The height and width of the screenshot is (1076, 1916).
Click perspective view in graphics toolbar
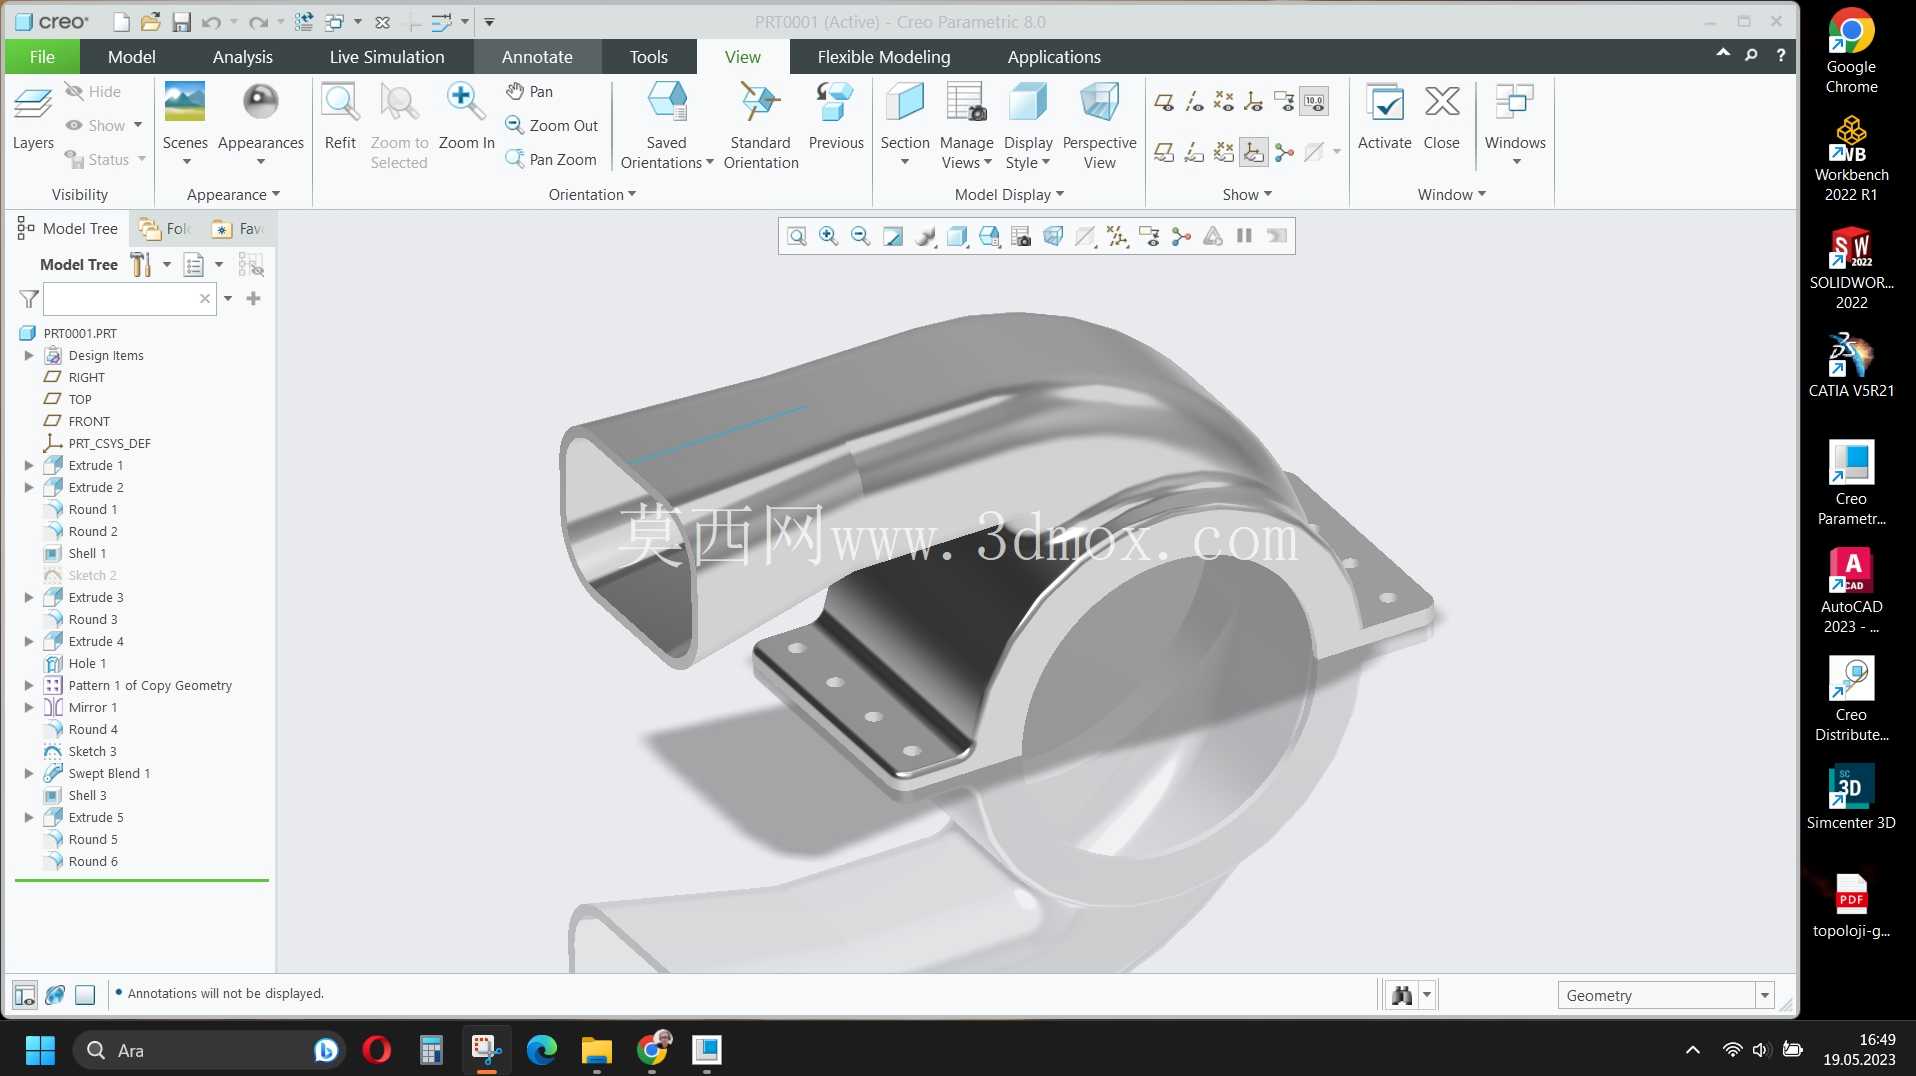[1053, 236]
